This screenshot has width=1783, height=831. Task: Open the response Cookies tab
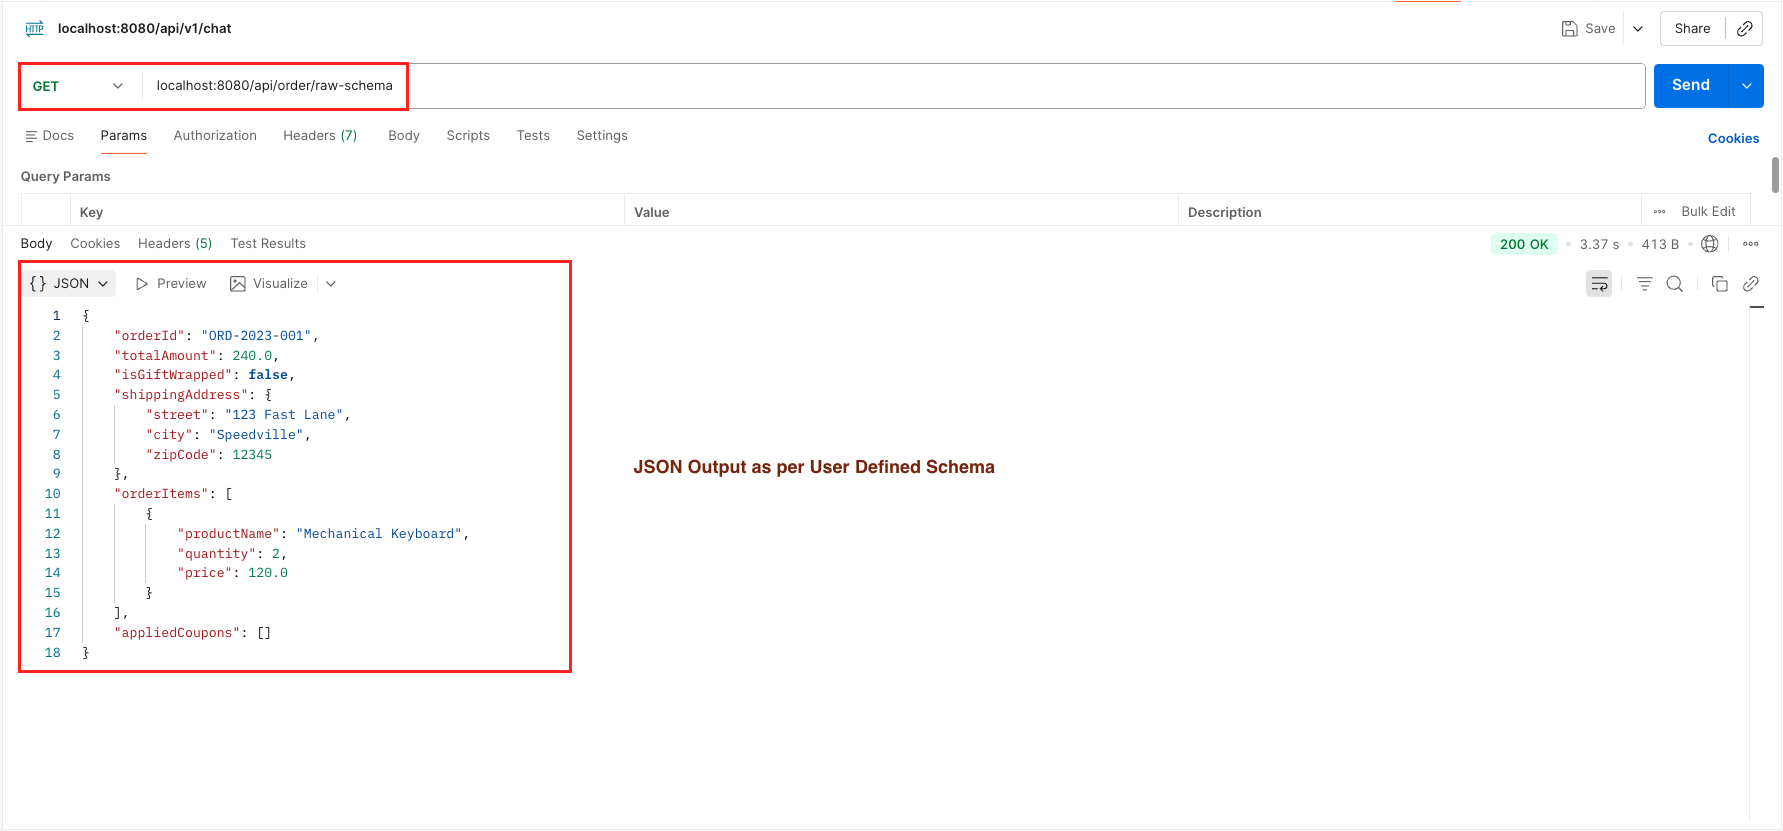(x=95, y=243)
